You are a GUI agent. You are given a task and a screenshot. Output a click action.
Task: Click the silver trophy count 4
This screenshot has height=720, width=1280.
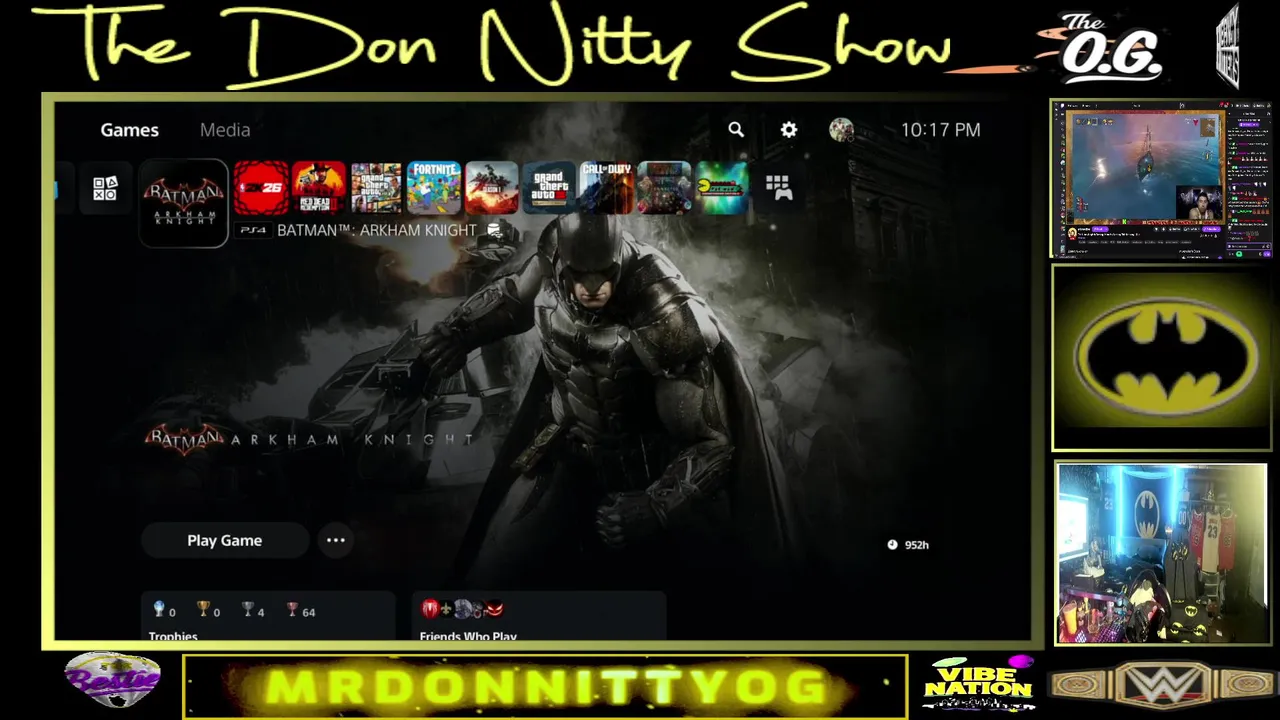tap(253, 610)
